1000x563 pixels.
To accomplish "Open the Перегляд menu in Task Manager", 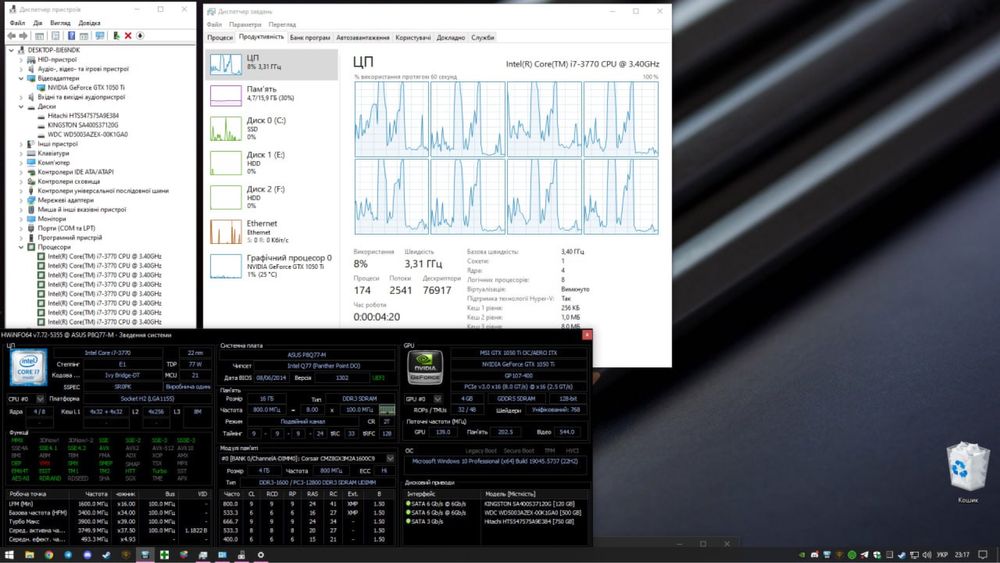I will point(282,24).
